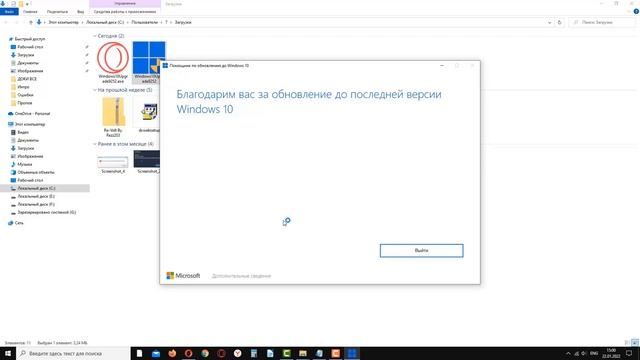Click the Up one level arrow in Explorer
Image resolution: width=640 pixels, height=360 pixels.
31,22
